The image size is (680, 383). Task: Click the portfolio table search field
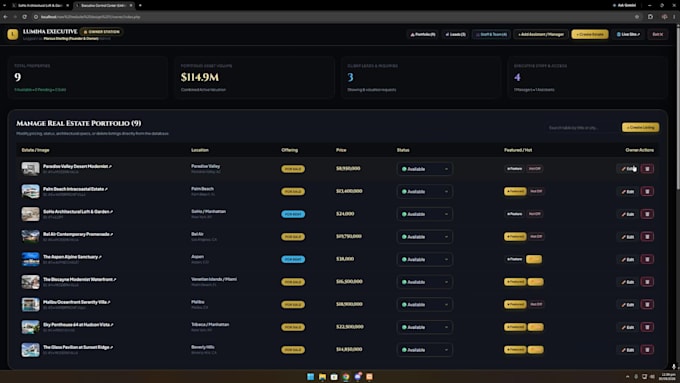[582, 128]
